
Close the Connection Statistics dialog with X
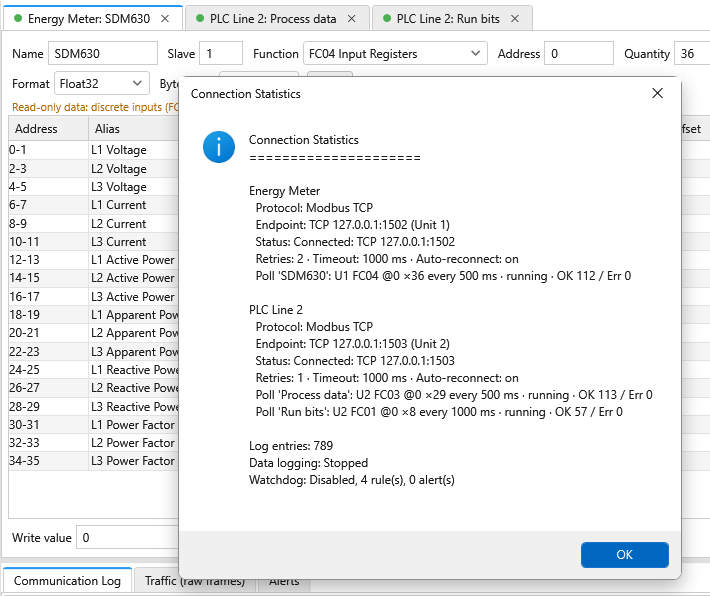(x=657, y=93)
